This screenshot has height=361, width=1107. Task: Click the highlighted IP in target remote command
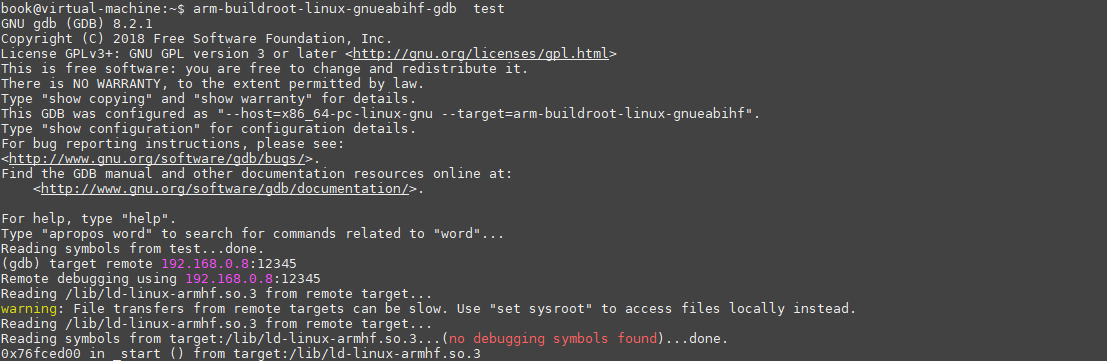(x=205, y=264)
